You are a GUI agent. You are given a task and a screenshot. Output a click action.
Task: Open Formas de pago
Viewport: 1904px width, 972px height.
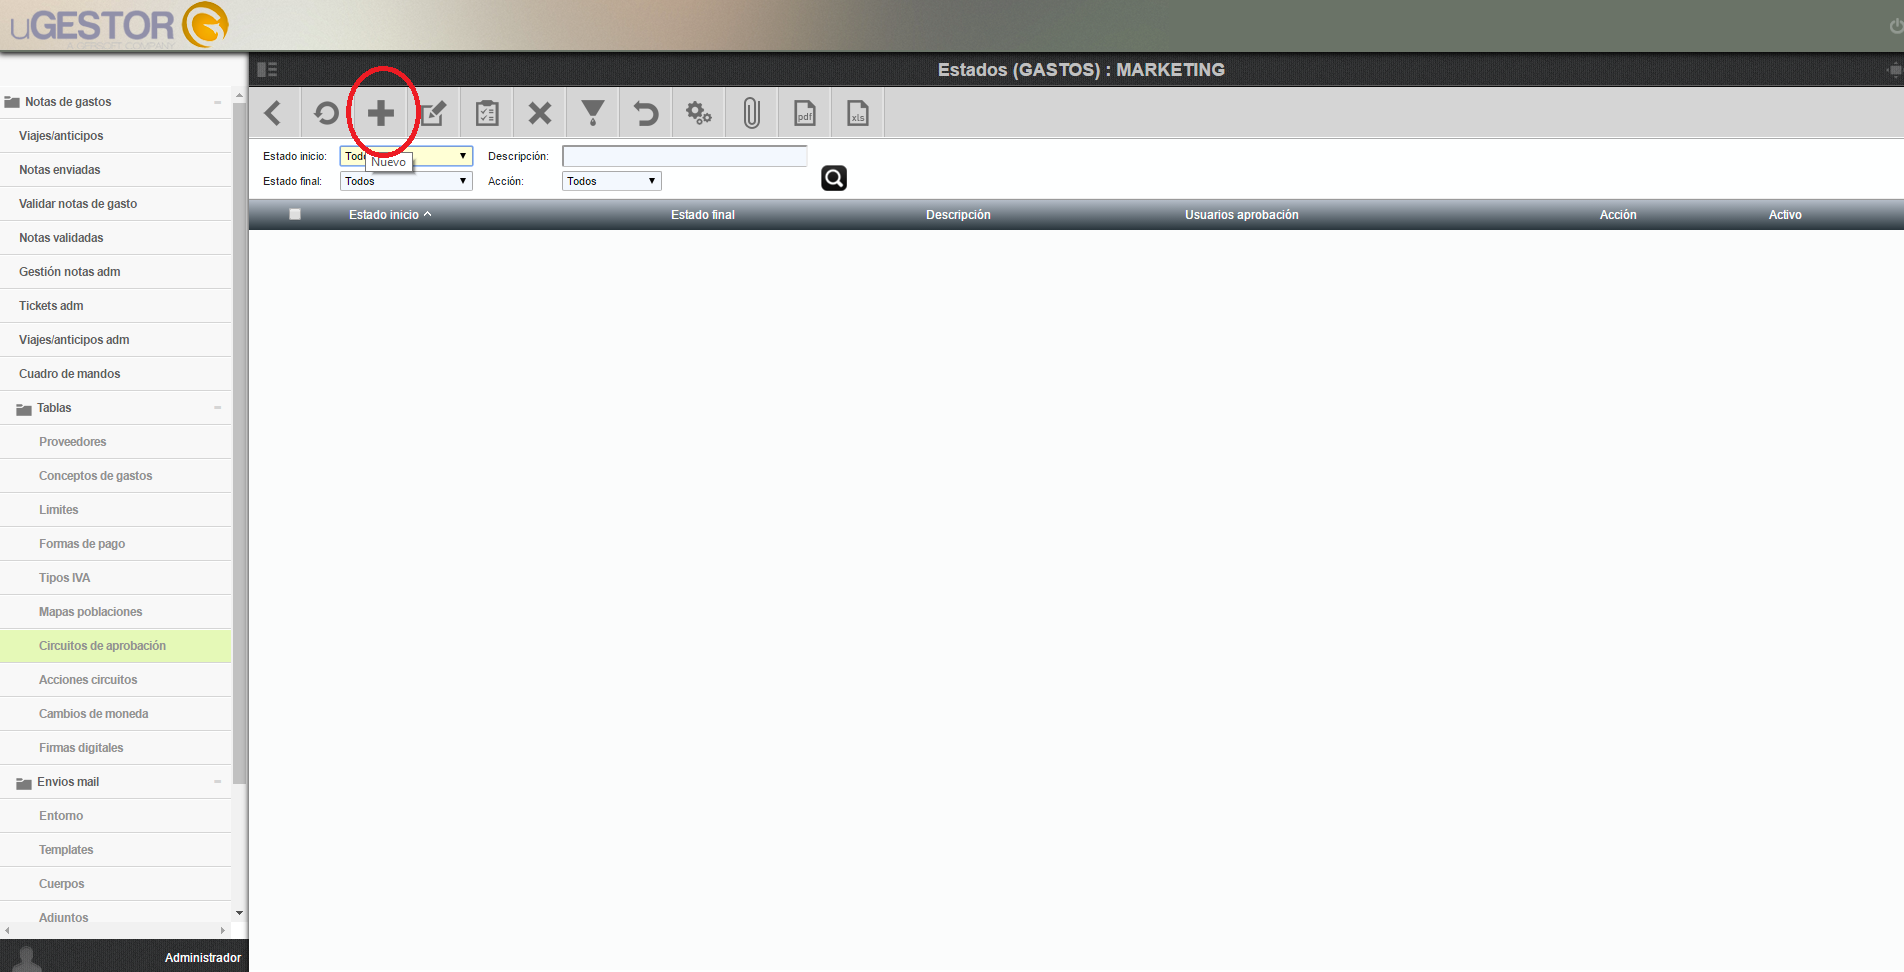click(x=116, y=544)
